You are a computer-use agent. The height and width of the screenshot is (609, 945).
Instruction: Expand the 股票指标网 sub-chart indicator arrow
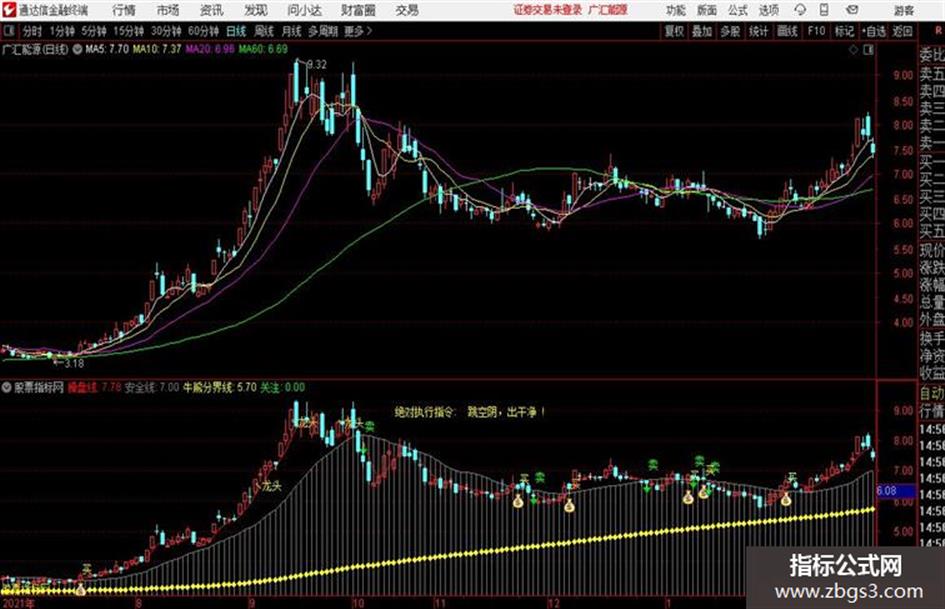coord(7,387)
